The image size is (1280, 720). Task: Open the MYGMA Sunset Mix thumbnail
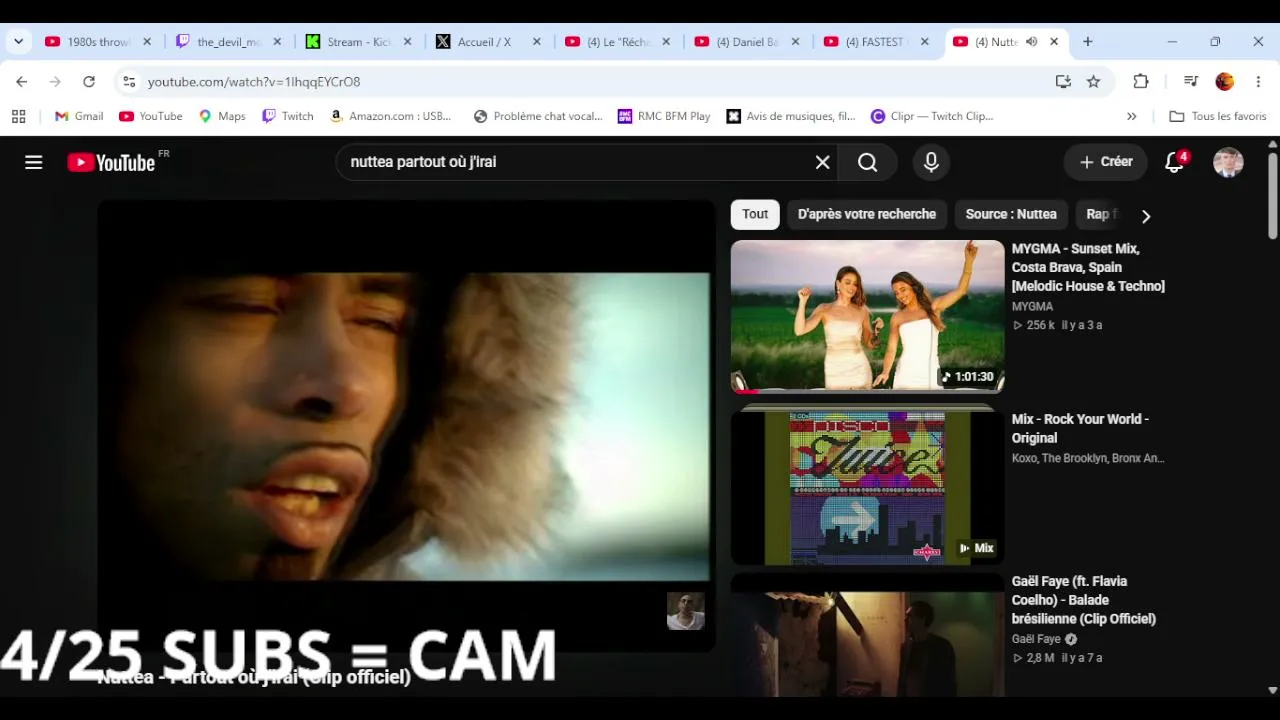[867, 316]
